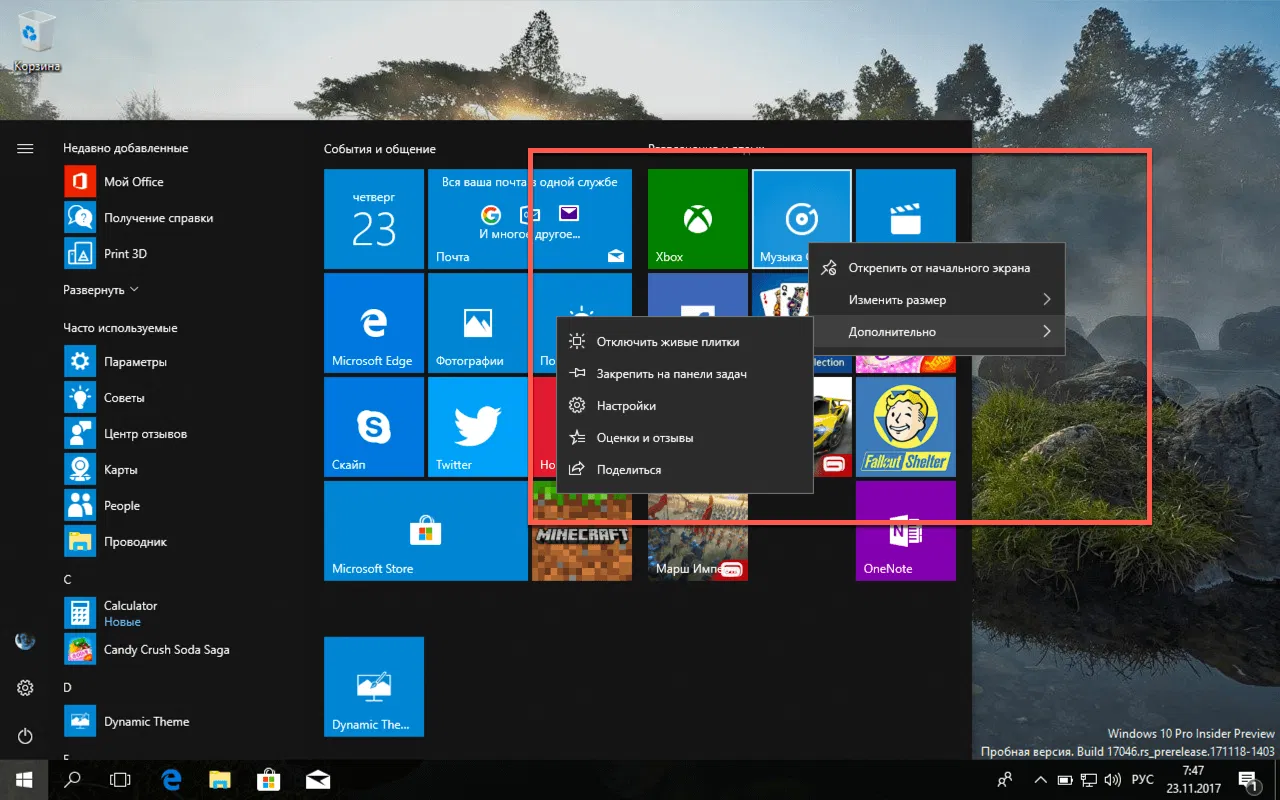Launch Groove Музыка from its tile

pos(801,218)
